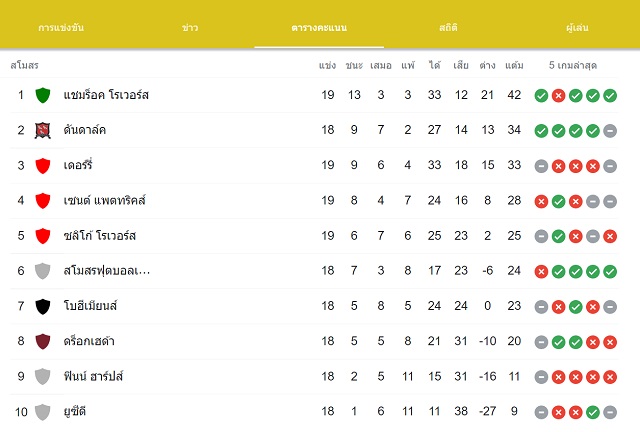The height and width of the screenshot is (432, 640).
Task: Click the red shield beside rank 3
Action: click(43, 166)
